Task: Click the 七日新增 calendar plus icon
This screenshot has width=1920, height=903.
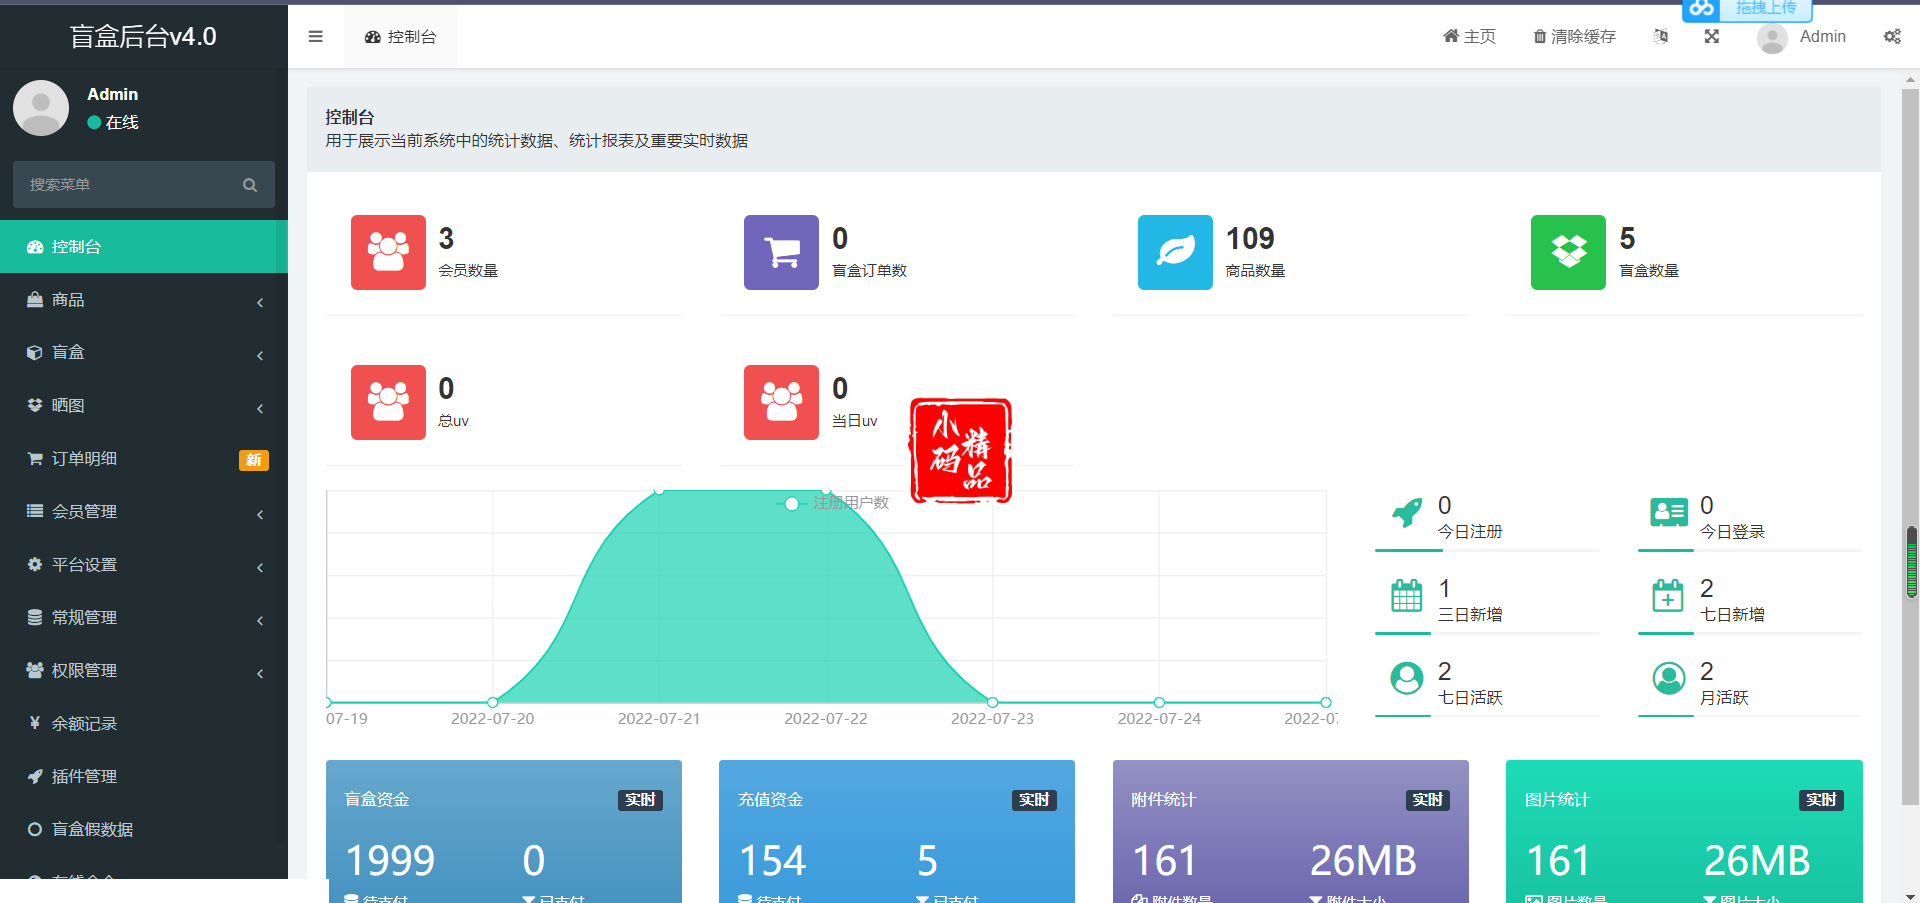Action: click(x=1668, y=596)
